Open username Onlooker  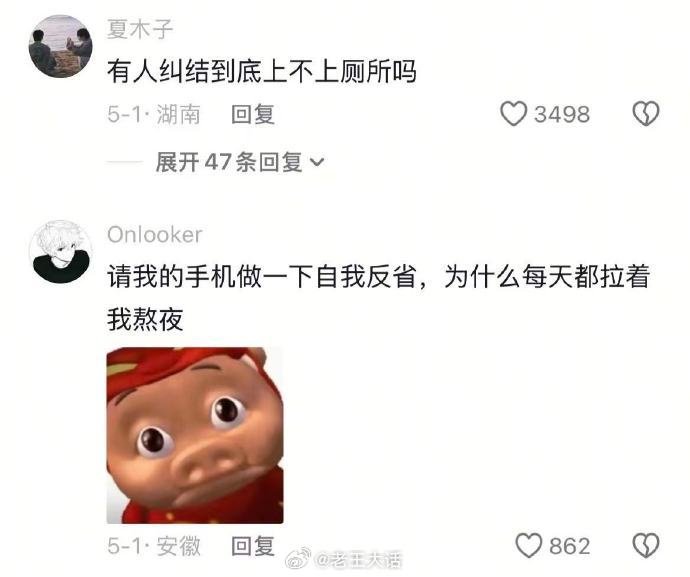point(155,235)
